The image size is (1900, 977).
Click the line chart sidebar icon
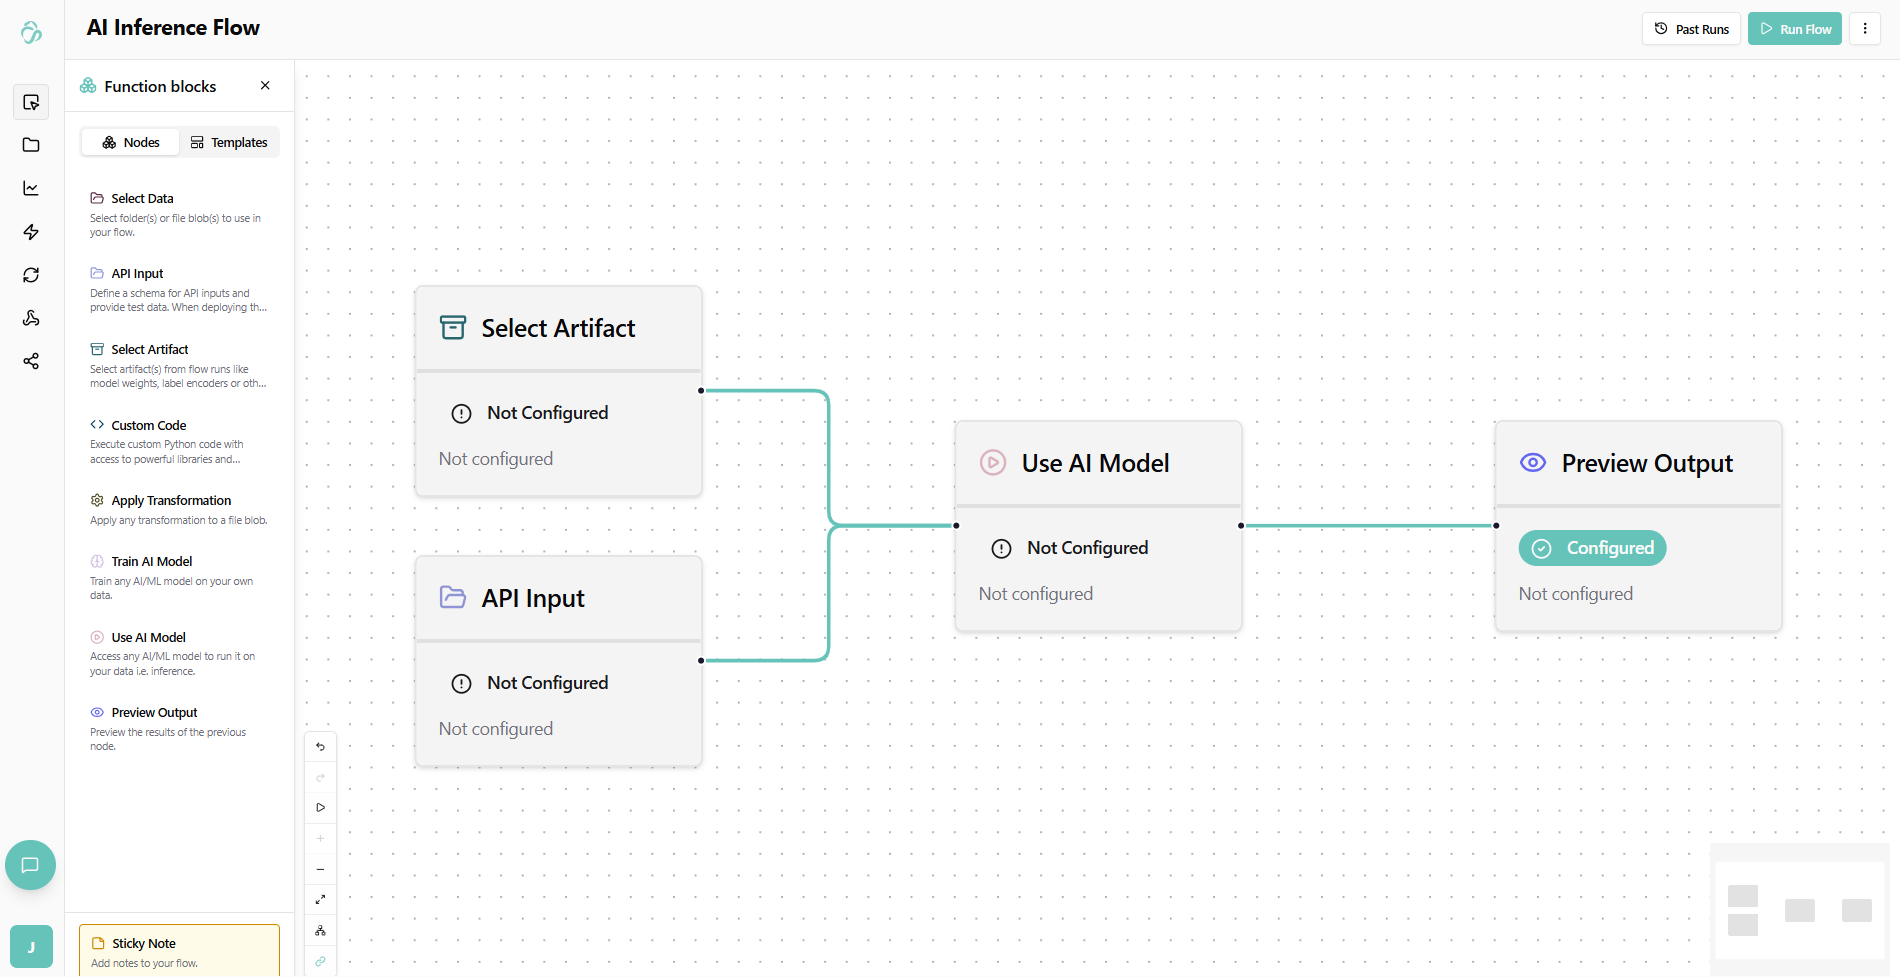pos(31,188)
